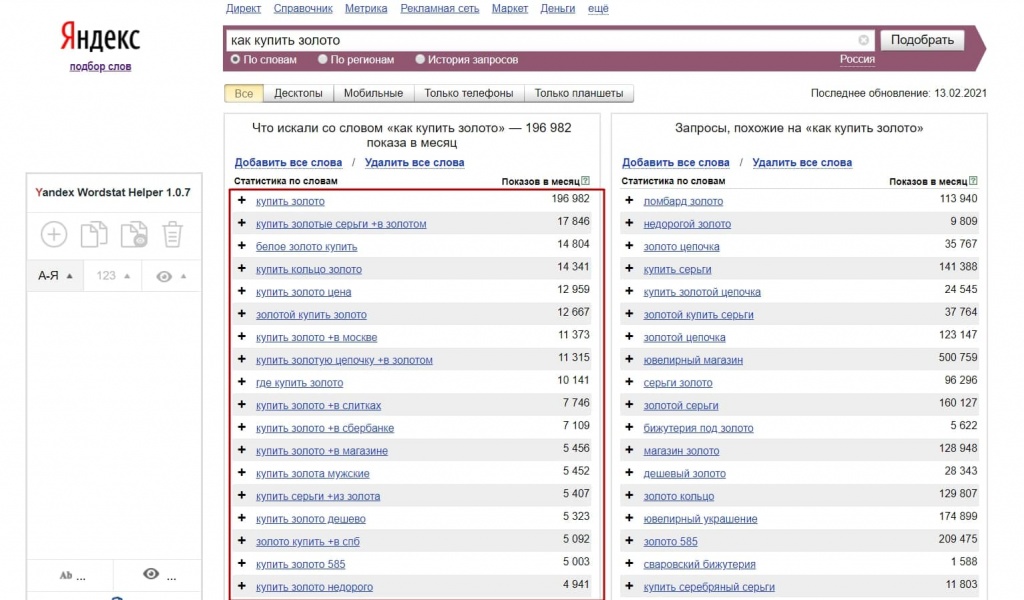The image size is (1024, 600).
Task: Open the 'ещё' menu in top navigation
Action: click(x=598, y=9)
